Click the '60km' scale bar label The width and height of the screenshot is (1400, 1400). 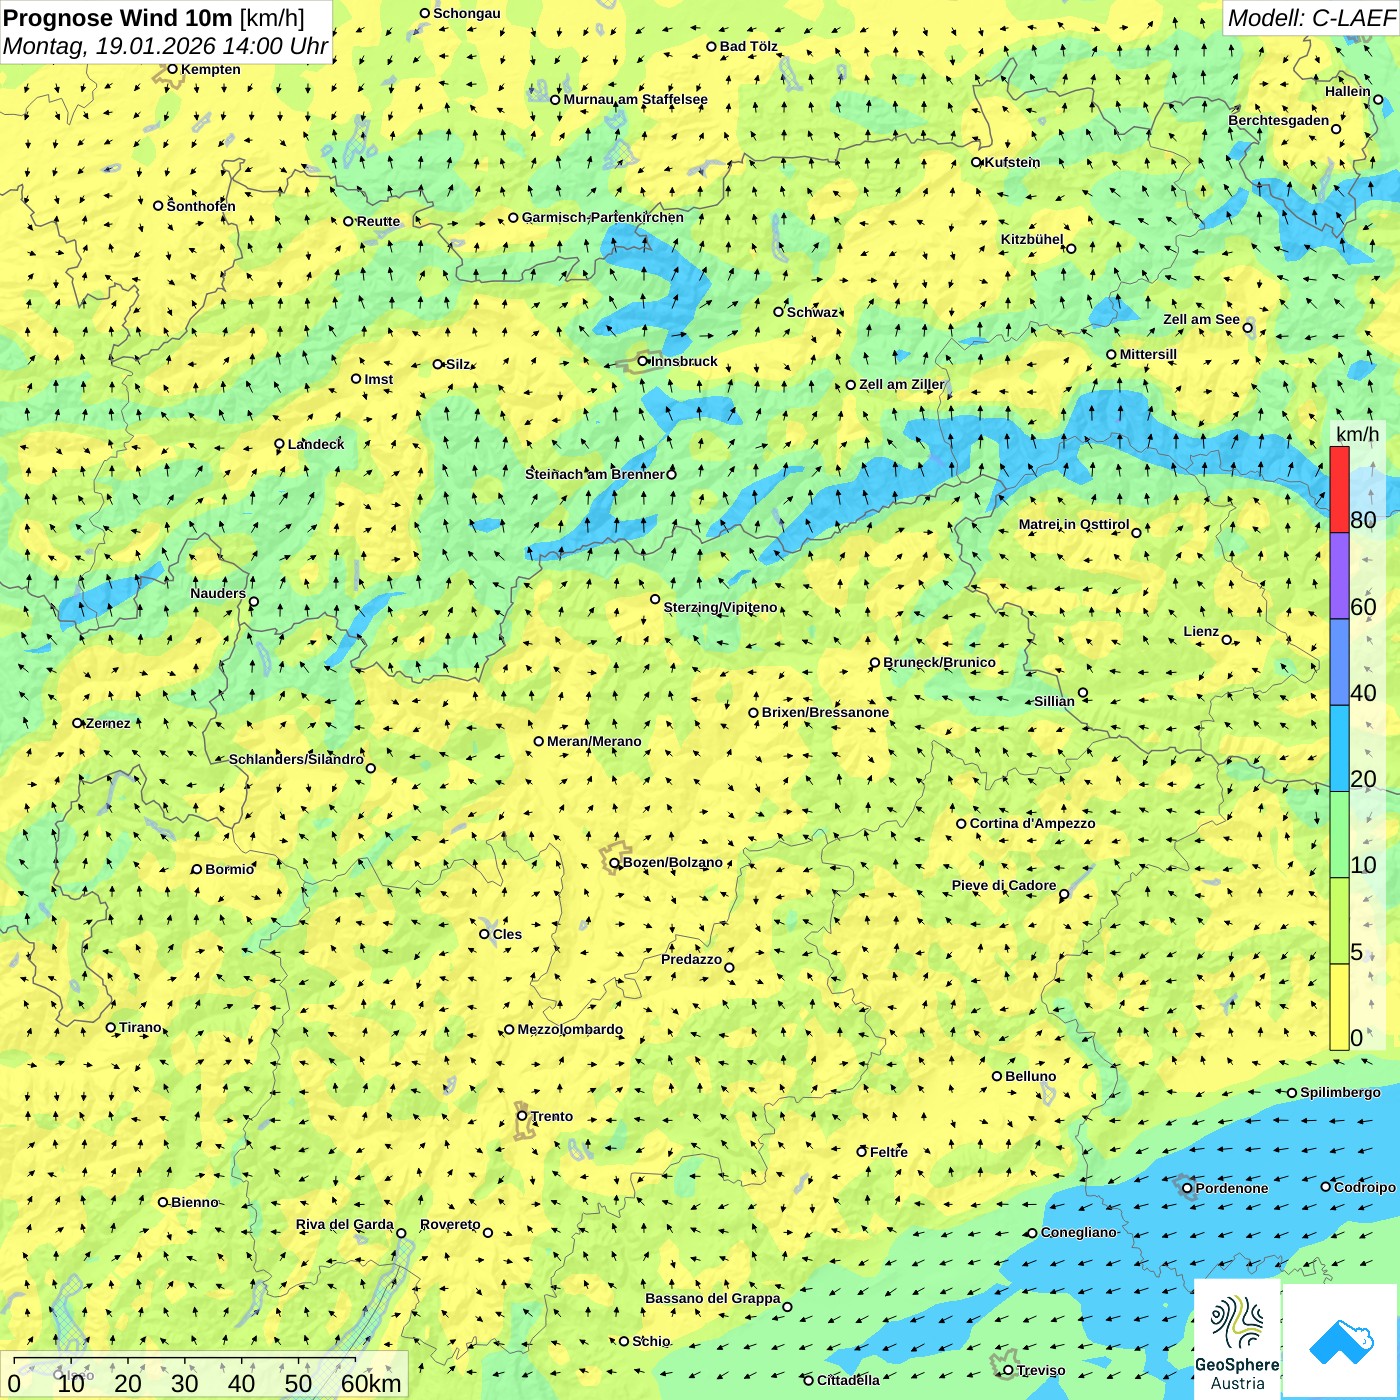(371, 1383)
